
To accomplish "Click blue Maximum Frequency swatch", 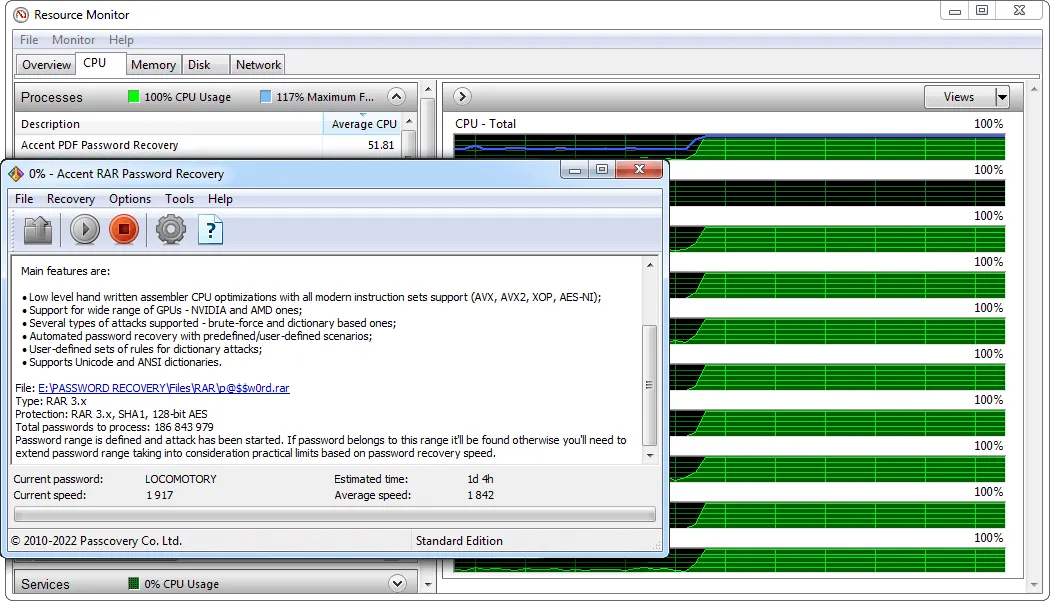I will pyautogui.click(x=265, y=96).
